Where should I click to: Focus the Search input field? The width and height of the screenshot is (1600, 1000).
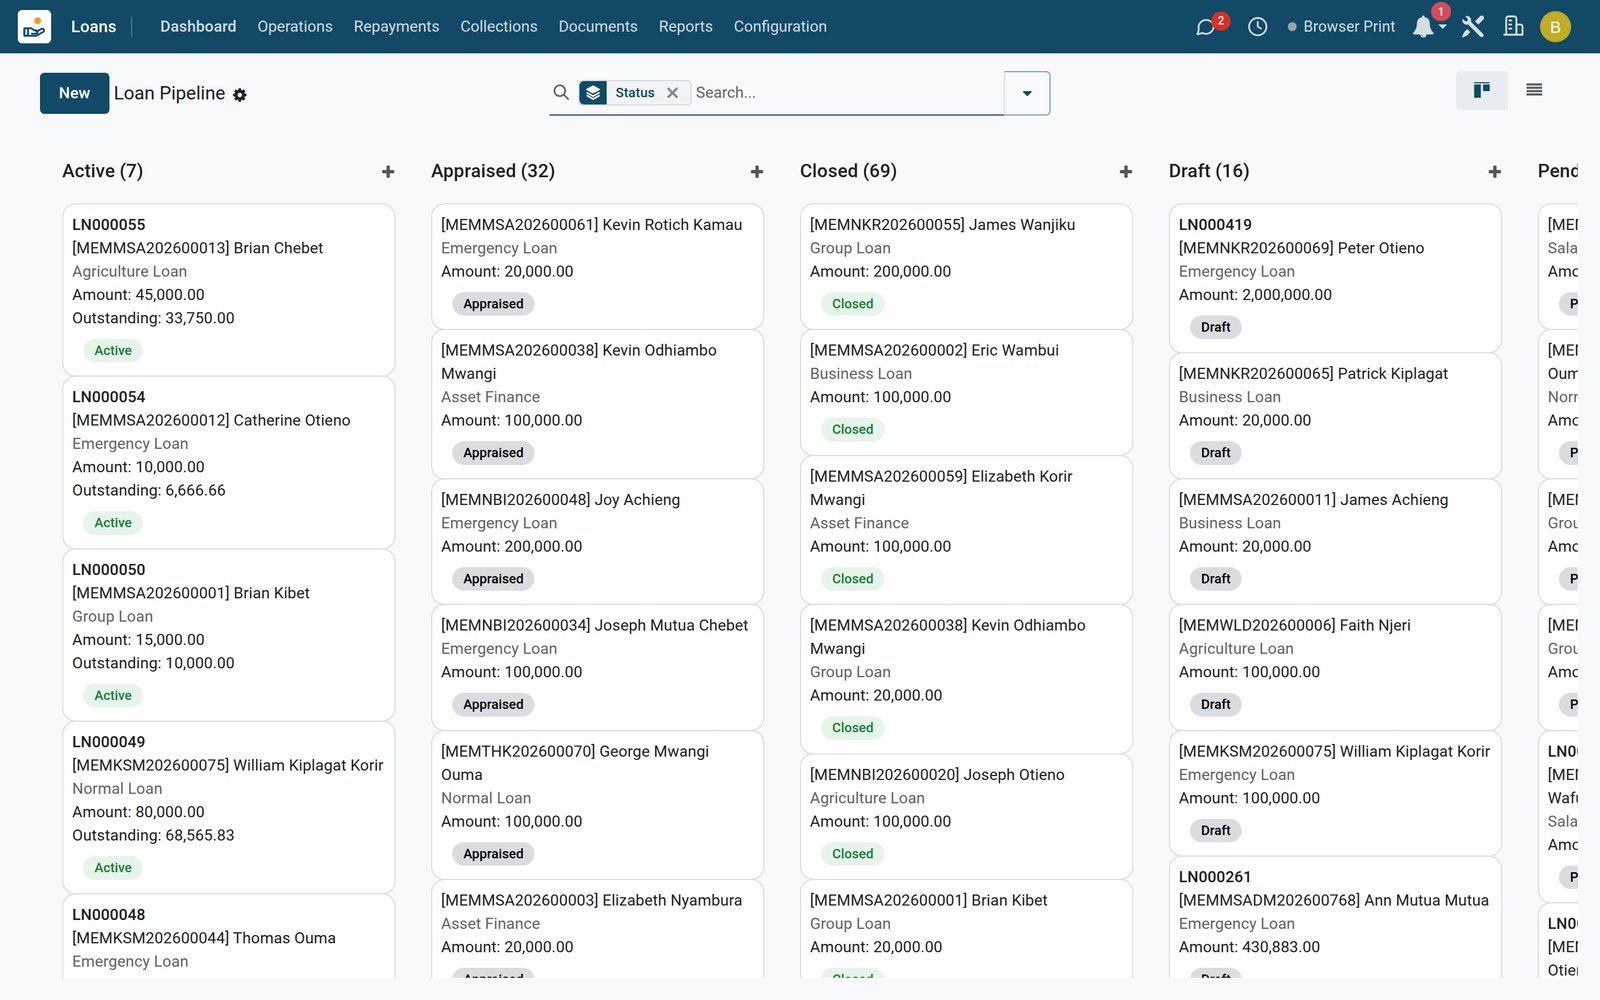846,93
